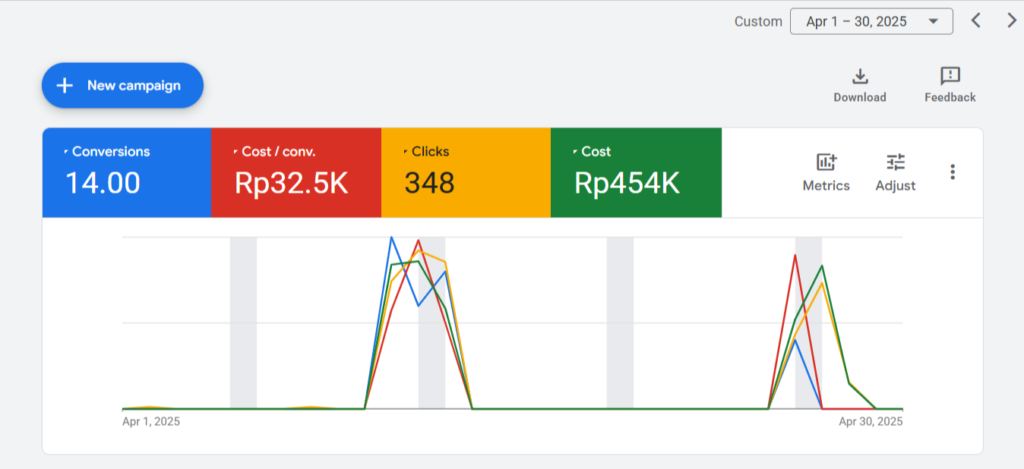Open the Metrics selector icon

click(x=826, y=163)
